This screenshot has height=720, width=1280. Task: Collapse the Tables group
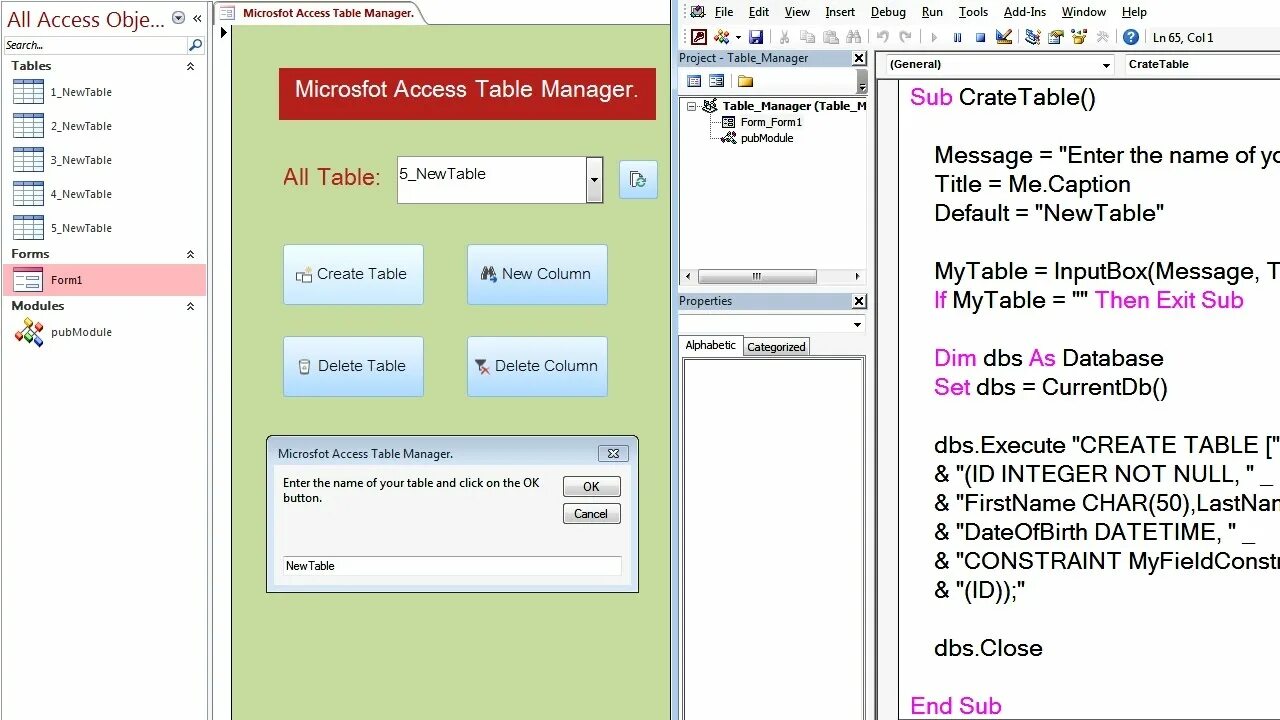[190, 66]
